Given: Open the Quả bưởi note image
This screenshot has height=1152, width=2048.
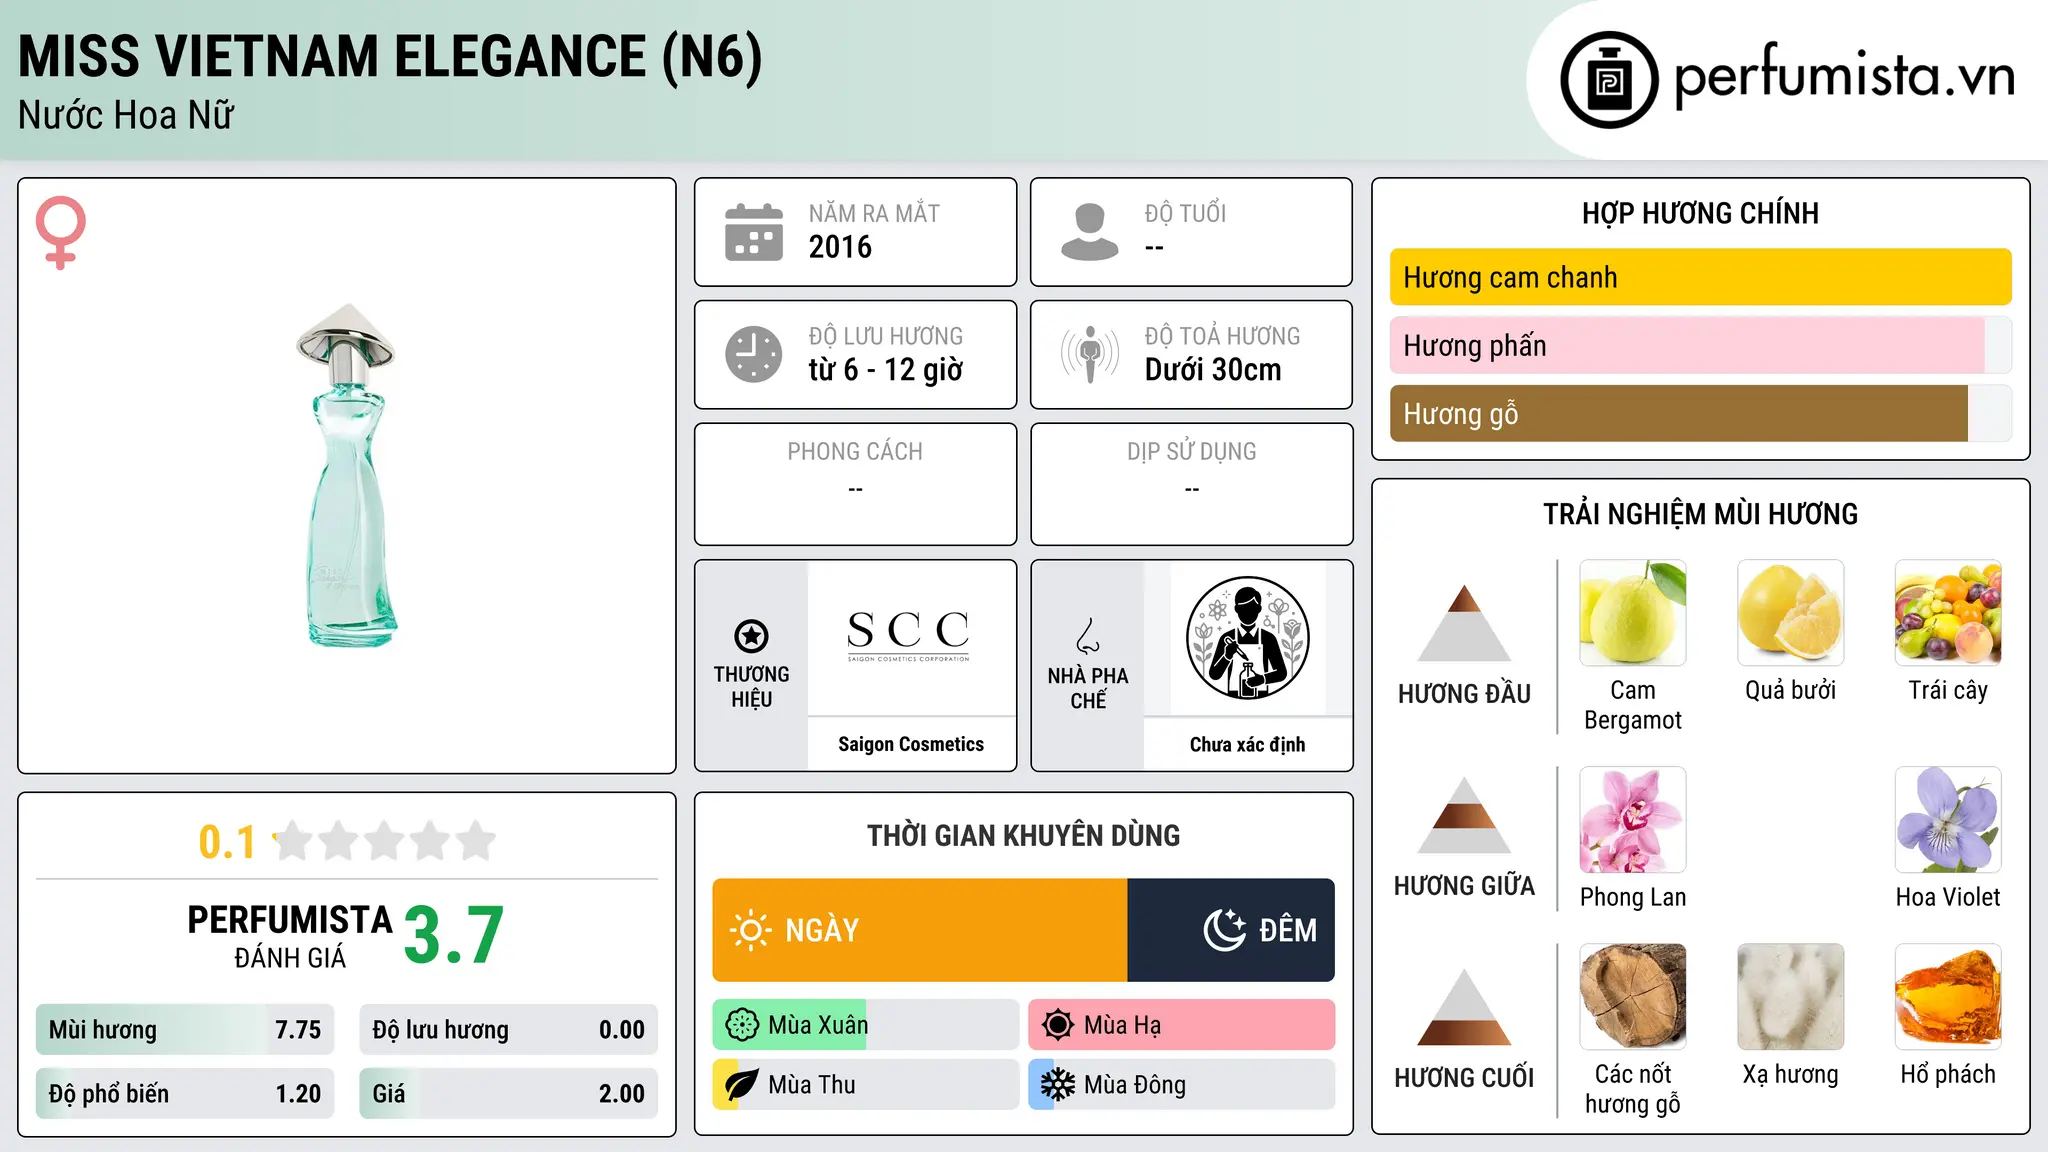Looking at the screenshot, I should 1791,613.
